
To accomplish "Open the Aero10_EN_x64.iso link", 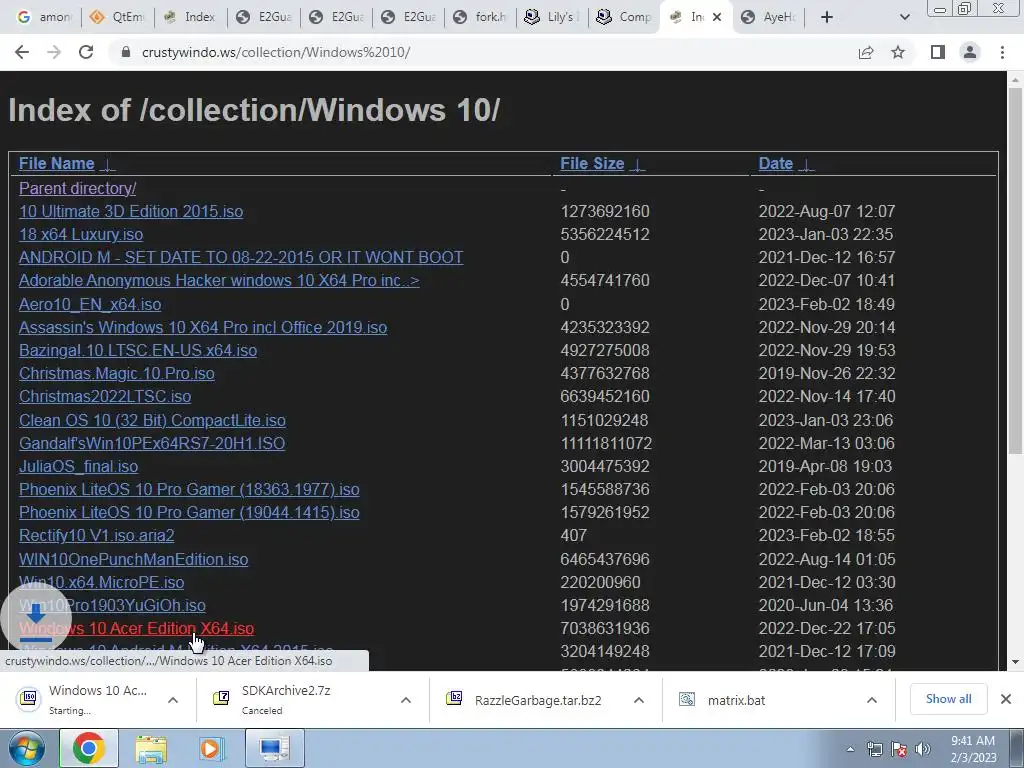I will [89, 304].
